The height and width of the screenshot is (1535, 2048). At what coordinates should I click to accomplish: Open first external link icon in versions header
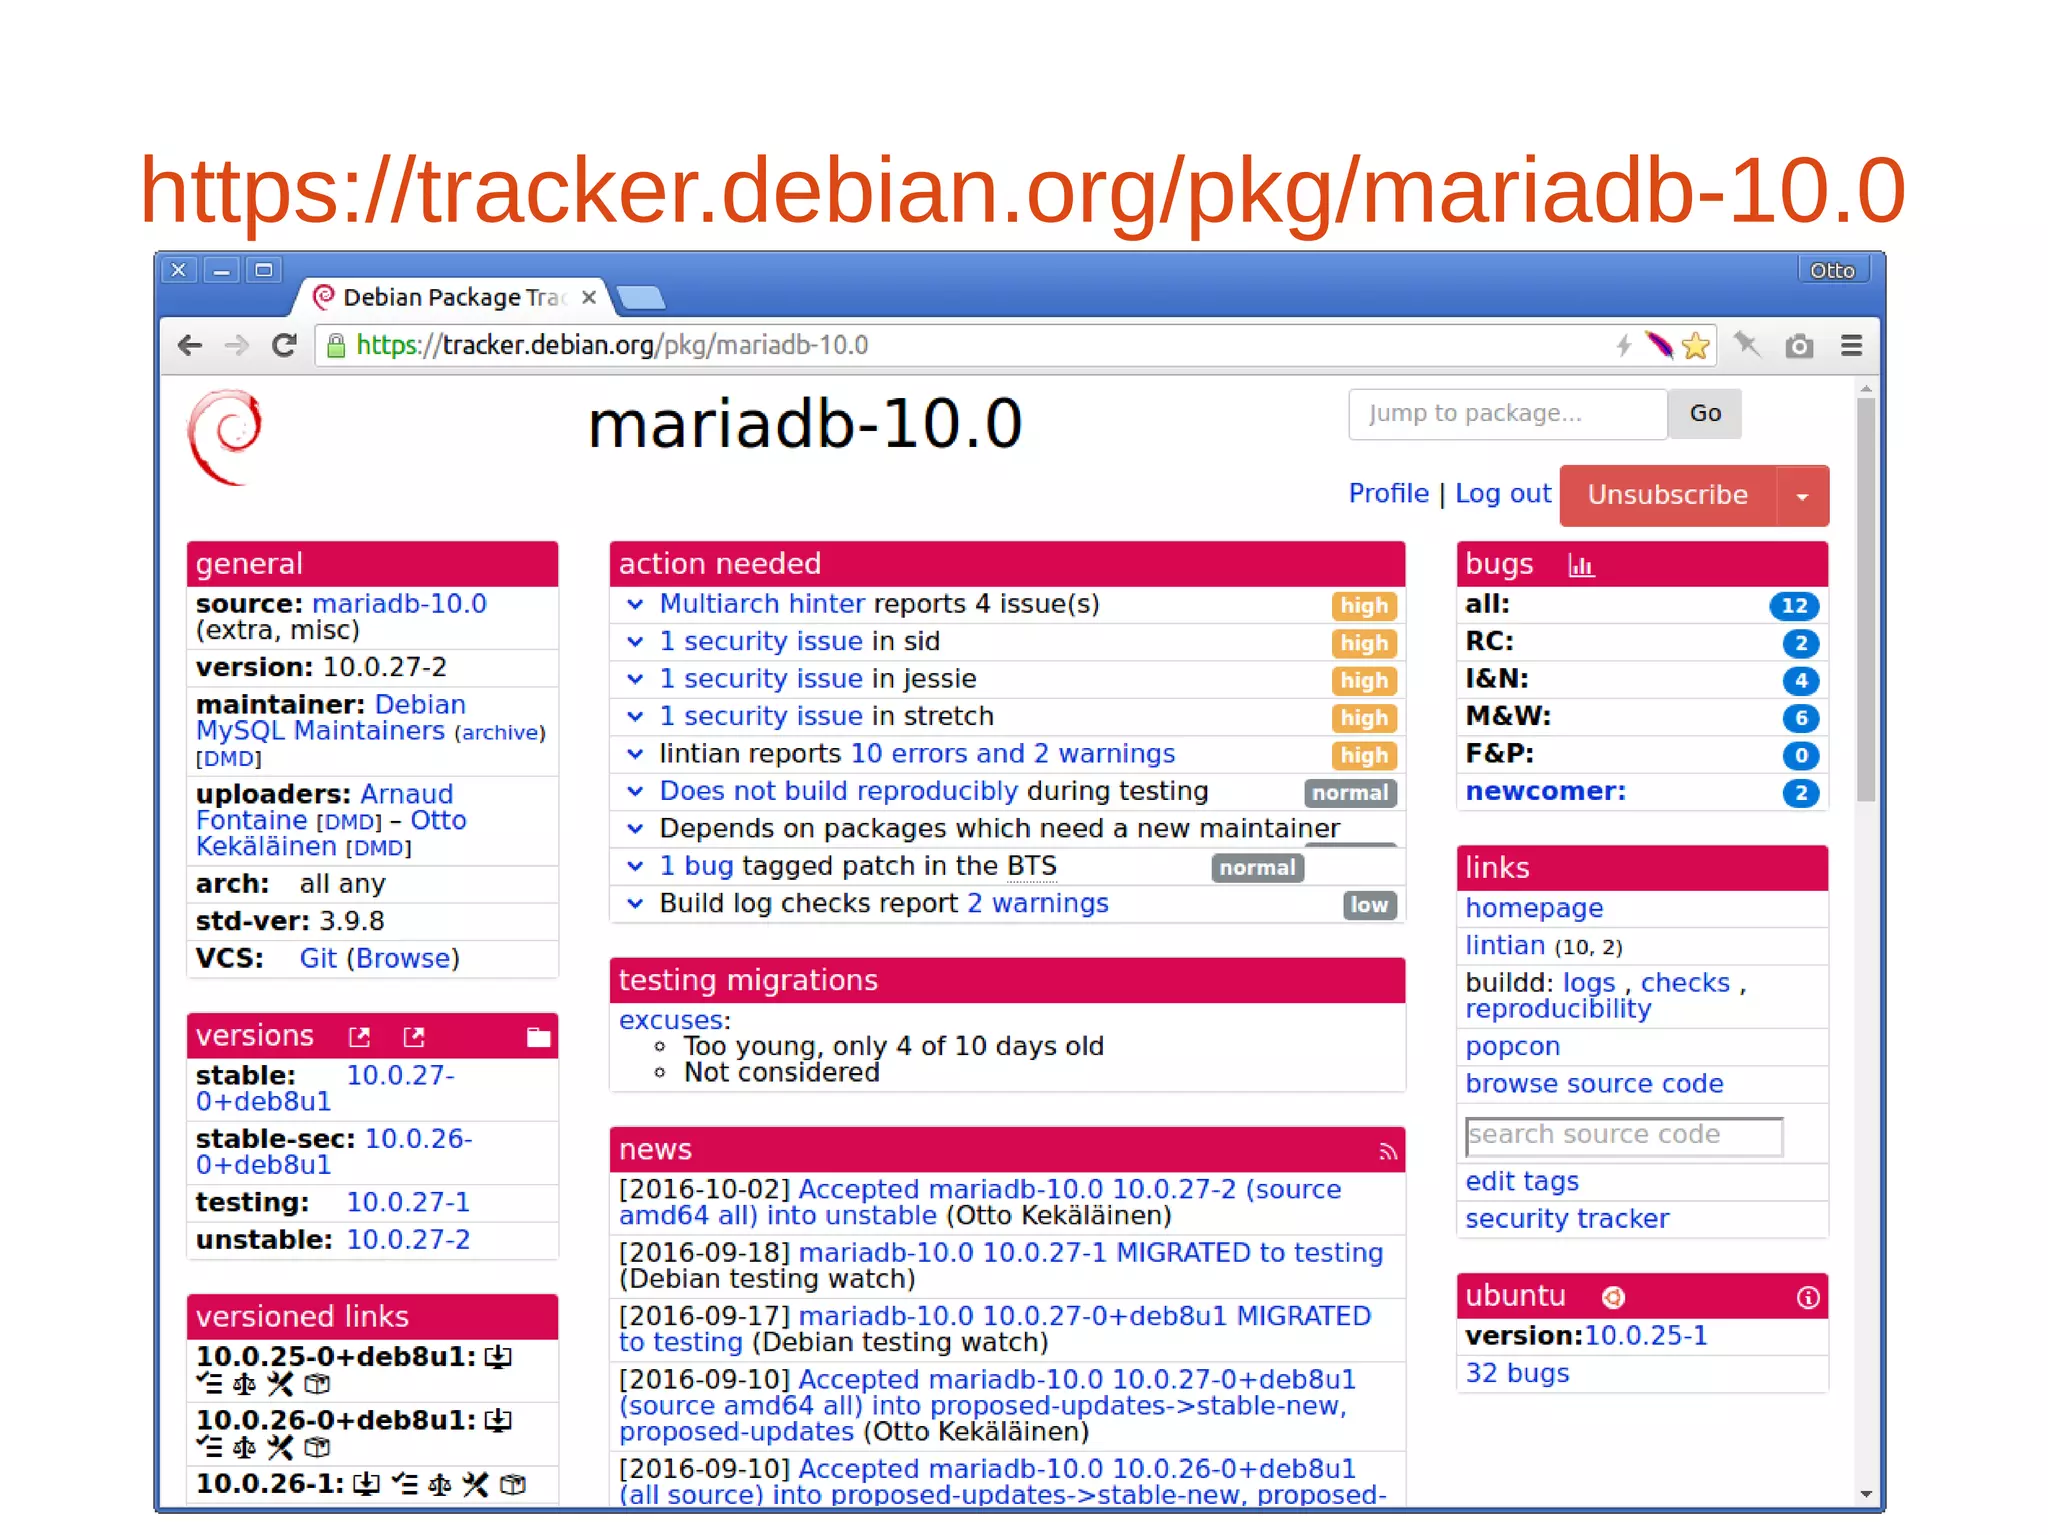pyautogui.click(x=359, y=1037)
